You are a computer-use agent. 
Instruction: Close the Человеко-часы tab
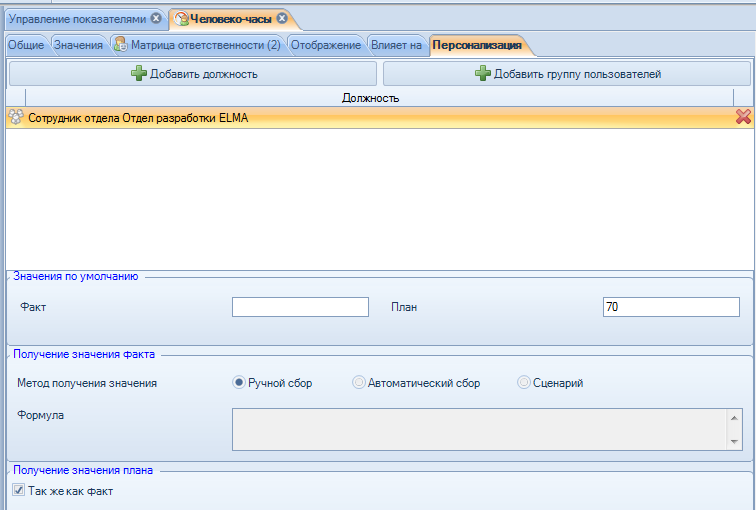tap(282, 19)
